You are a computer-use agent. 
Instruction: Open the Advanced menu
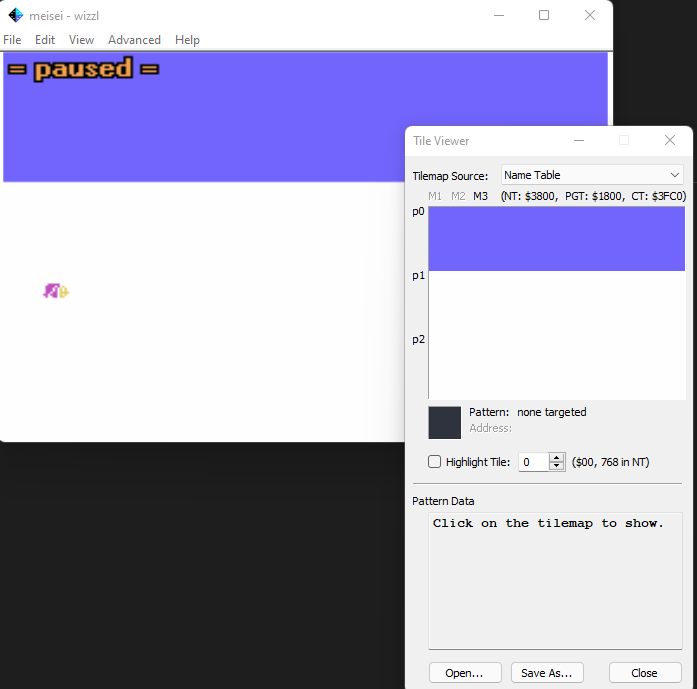coord(134,40)
